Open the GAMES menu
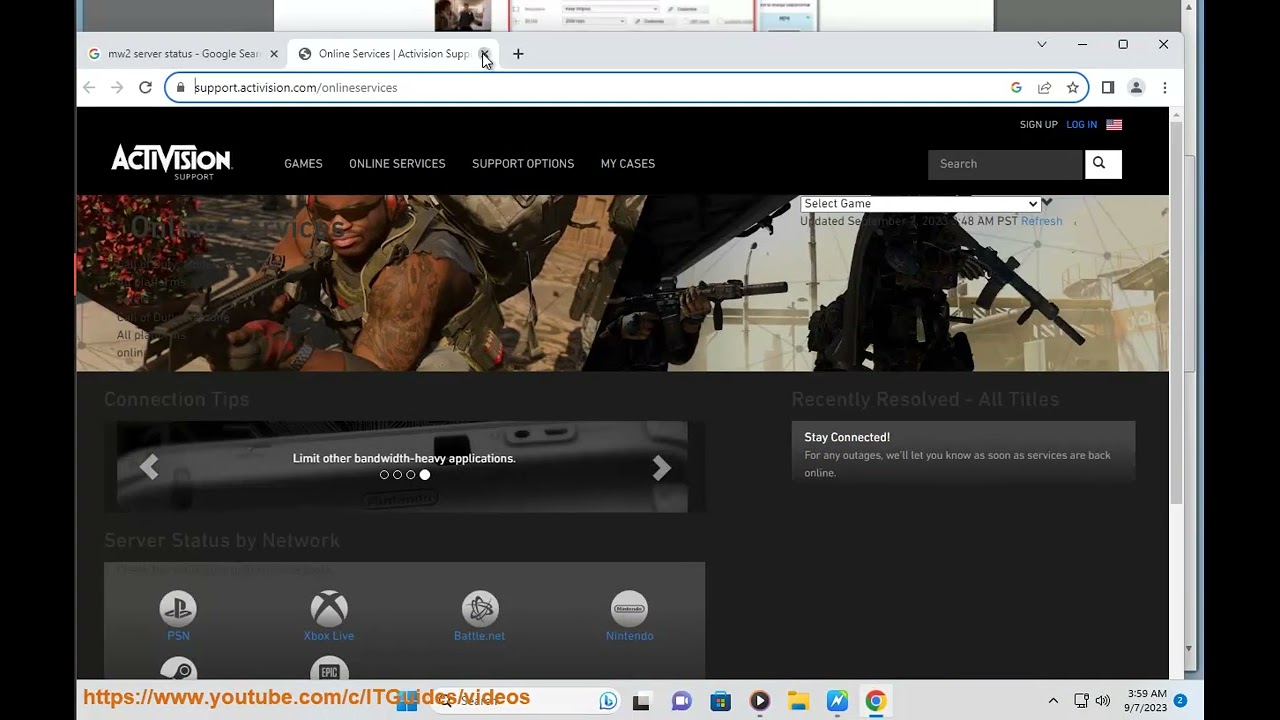This screenshot has width=1280, height=720. pos(303,164)
